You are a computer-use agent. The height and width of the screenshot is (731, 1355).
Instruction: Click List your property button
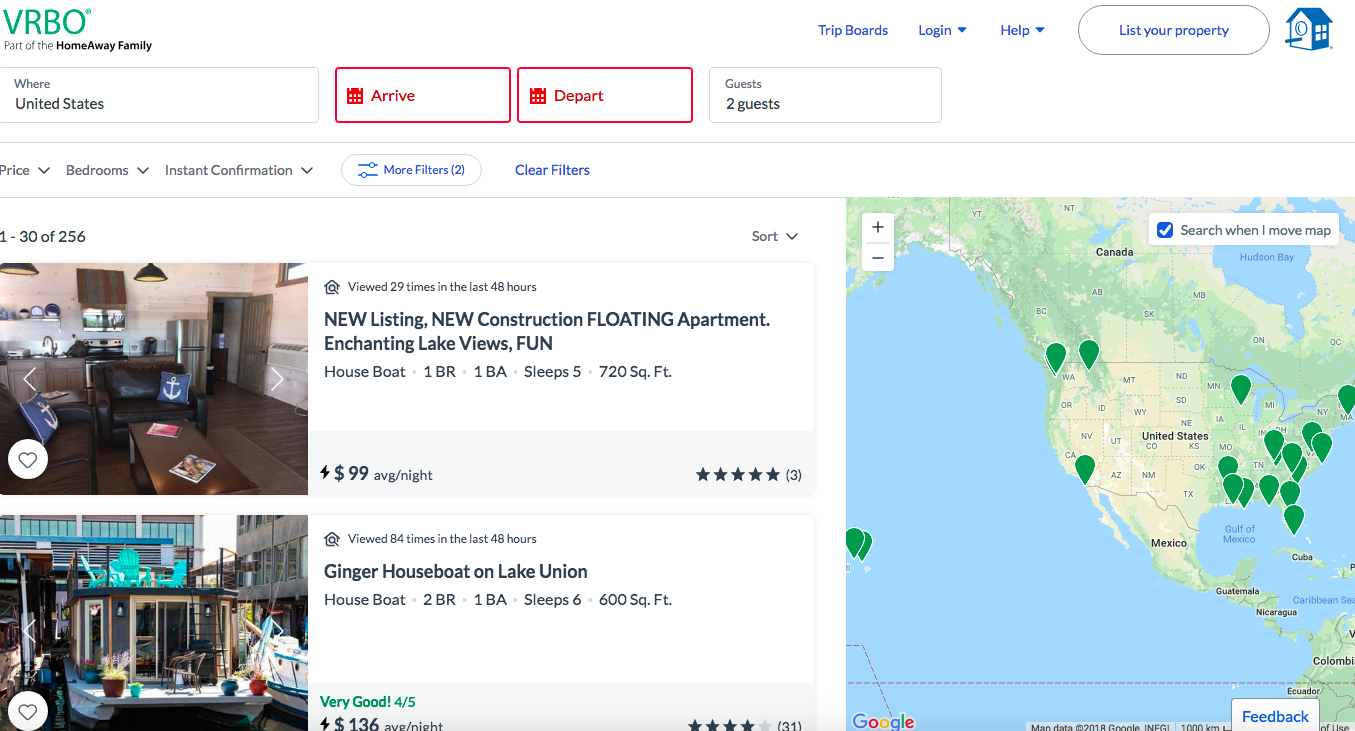tap(1174, 30)
